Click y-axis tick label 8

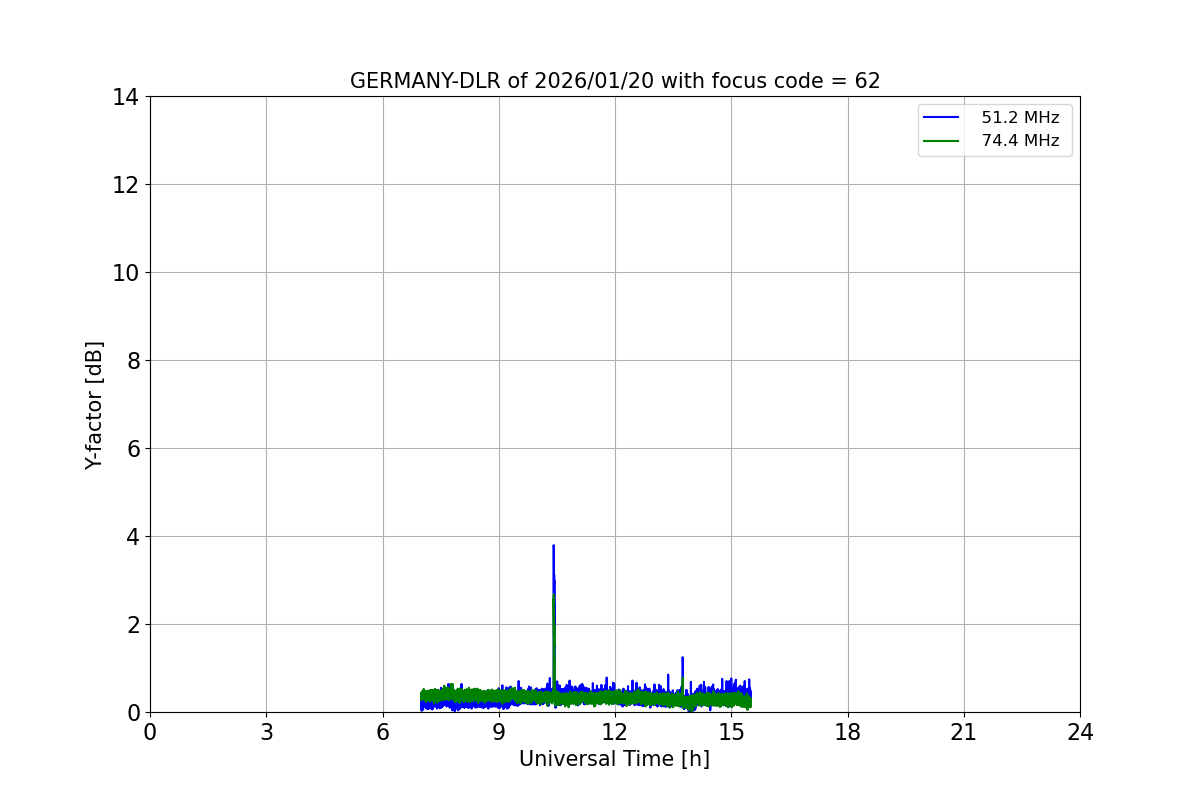click(x=133, y=361)
